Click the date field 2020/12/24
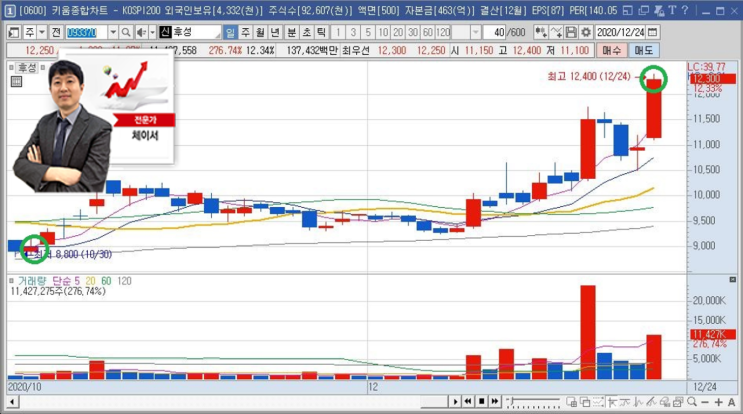The width and height of the screenshot is (743, 414). [x=620, y=32]
